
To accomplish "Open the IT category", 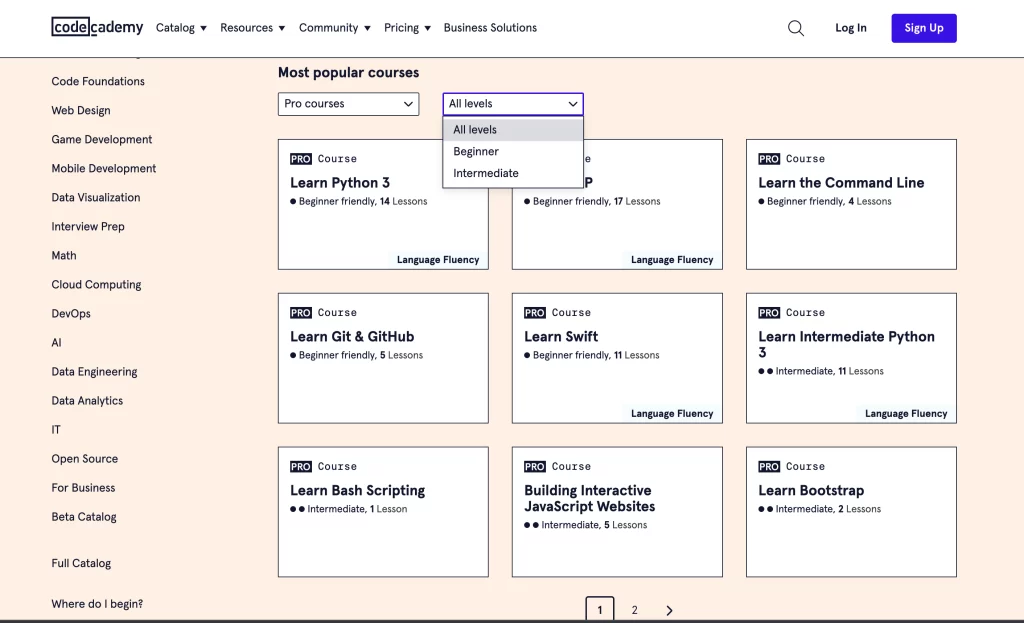I will 56,430.
